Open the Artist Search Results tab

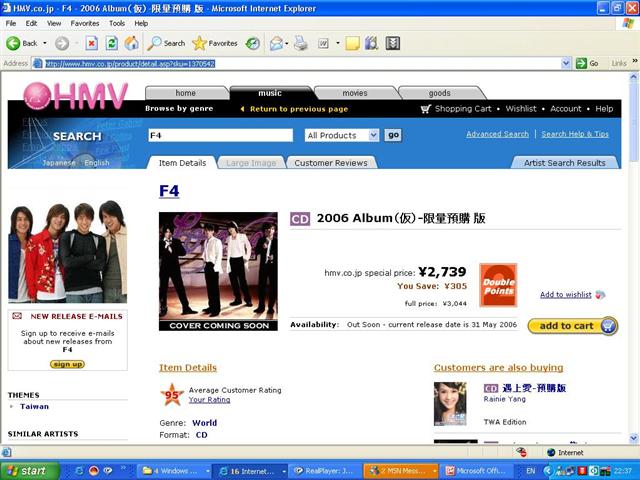point(565,163)
